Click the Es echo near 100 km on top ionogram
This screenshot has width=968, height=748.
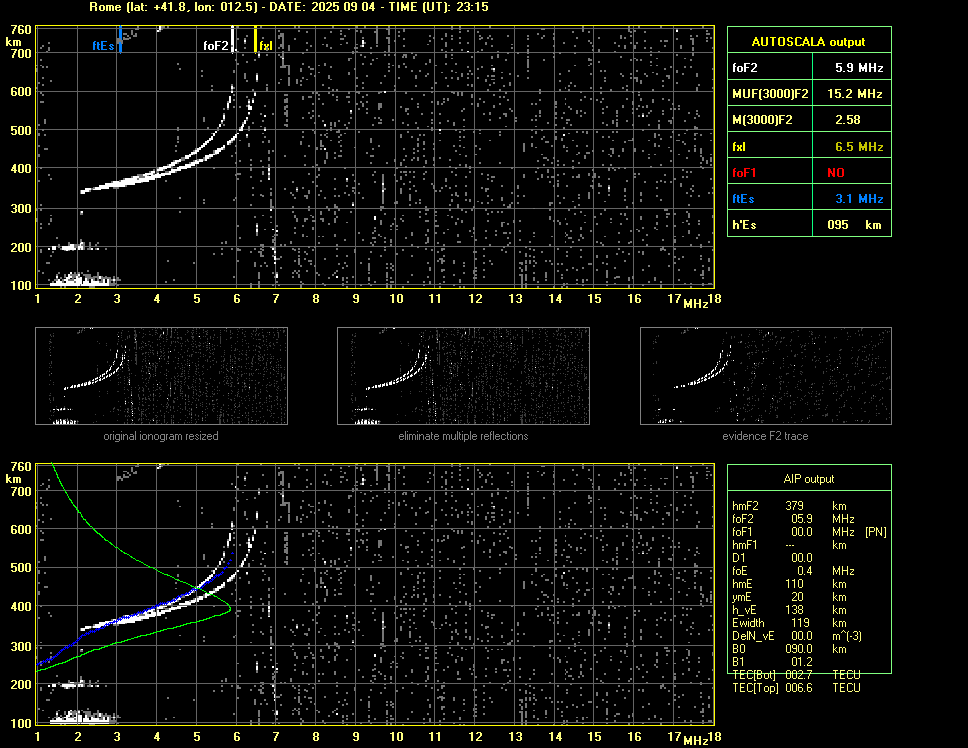(x=83, y=280)
